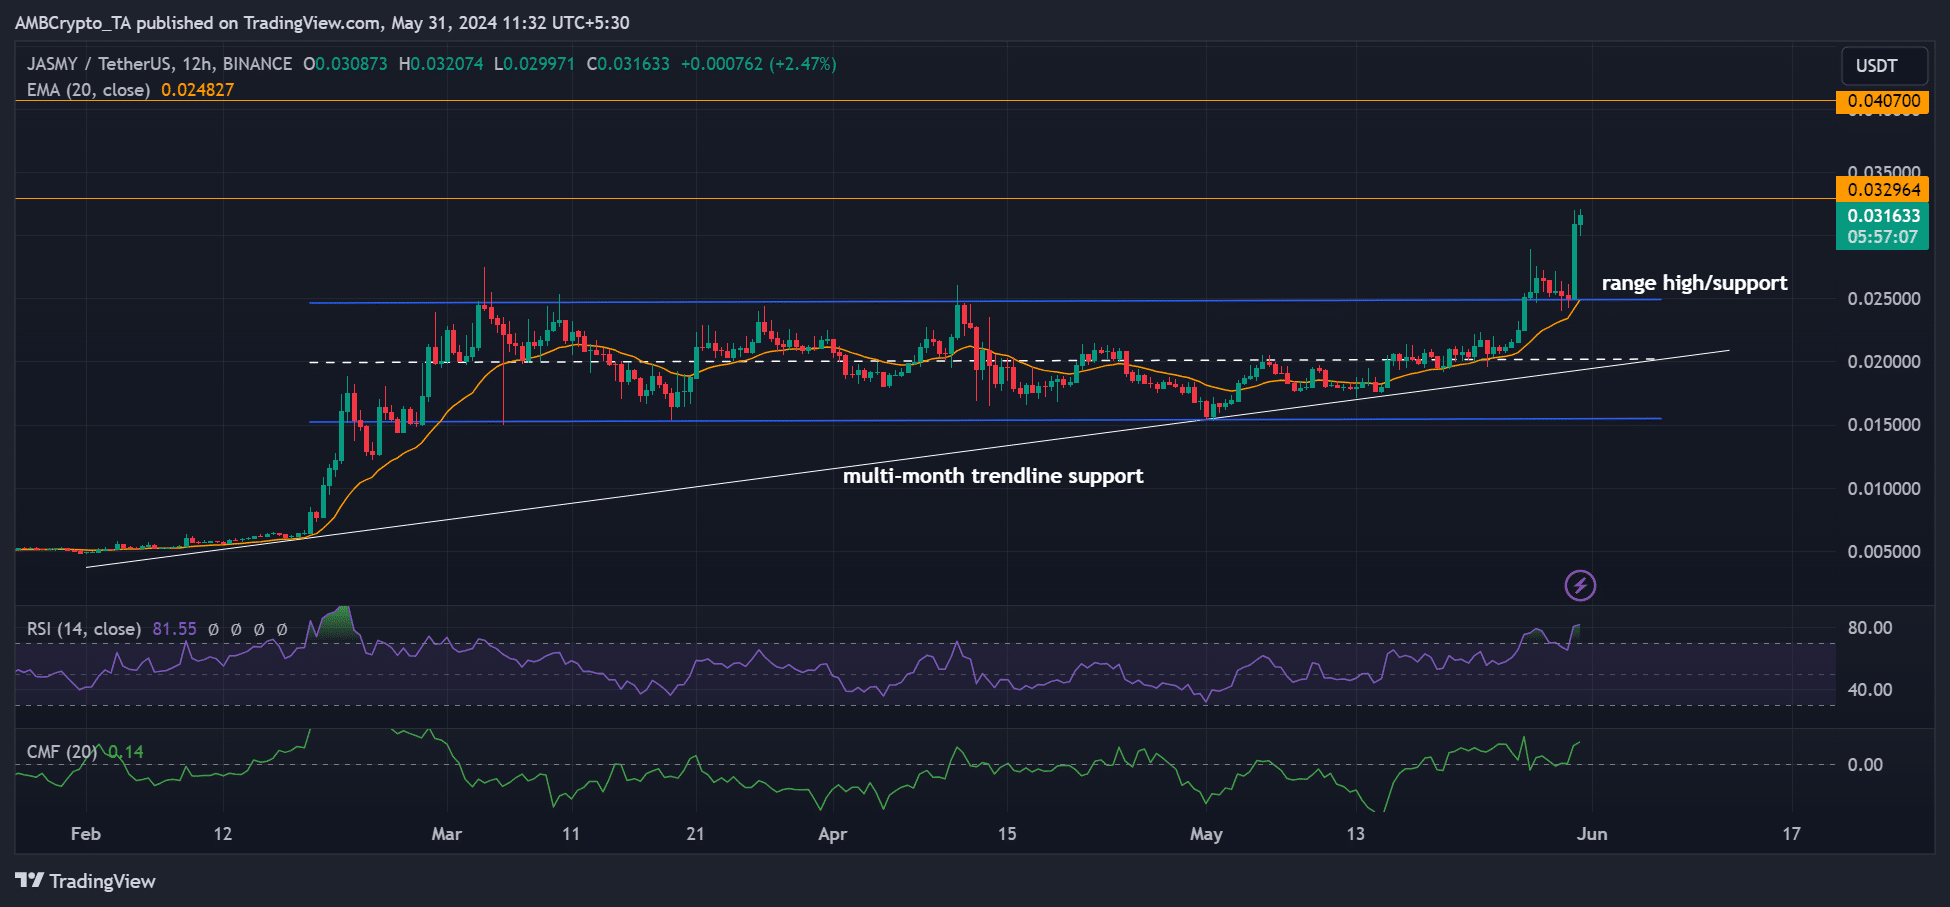
Task: Select the 'multi-month trendline support' annotation
Action: pos(993,476)
